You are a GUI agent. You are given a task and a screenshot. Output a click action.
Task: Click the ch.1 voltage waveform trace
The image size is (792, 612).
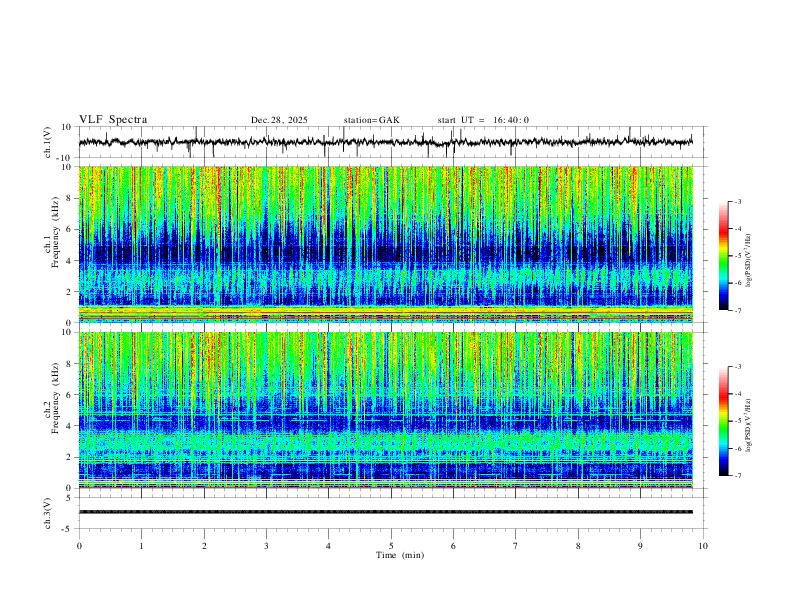tap(386, 142)
